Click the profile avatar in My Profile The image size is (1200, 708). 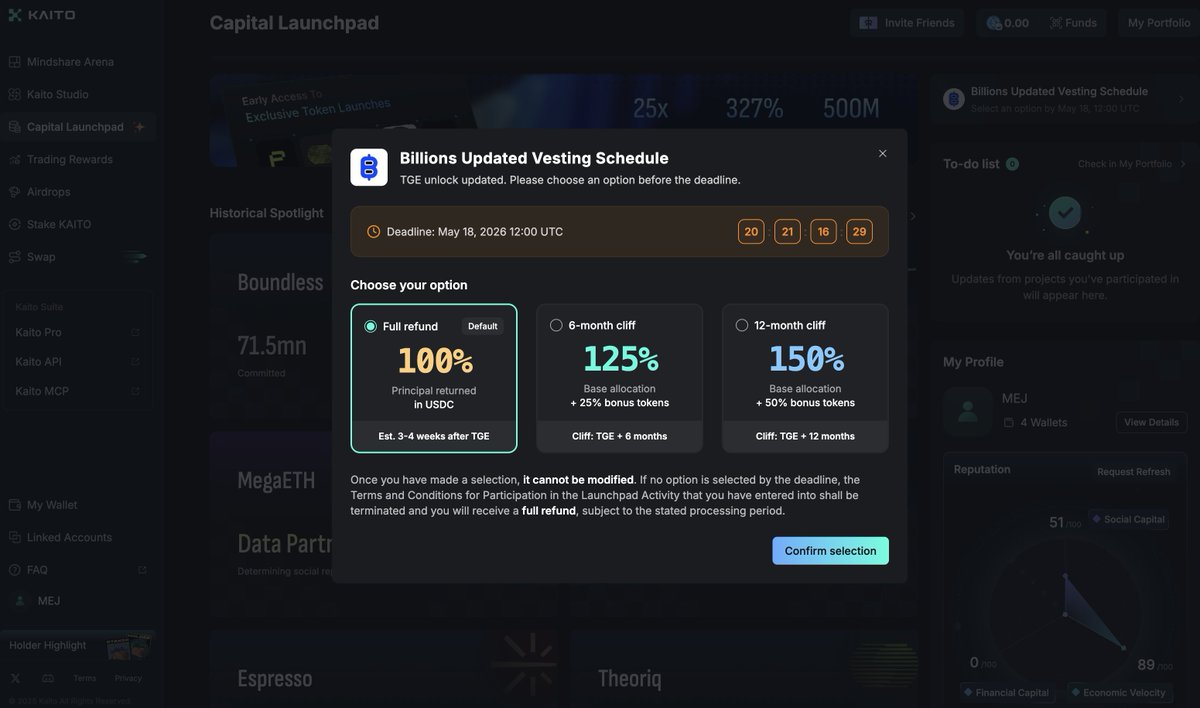click(968, 412)
